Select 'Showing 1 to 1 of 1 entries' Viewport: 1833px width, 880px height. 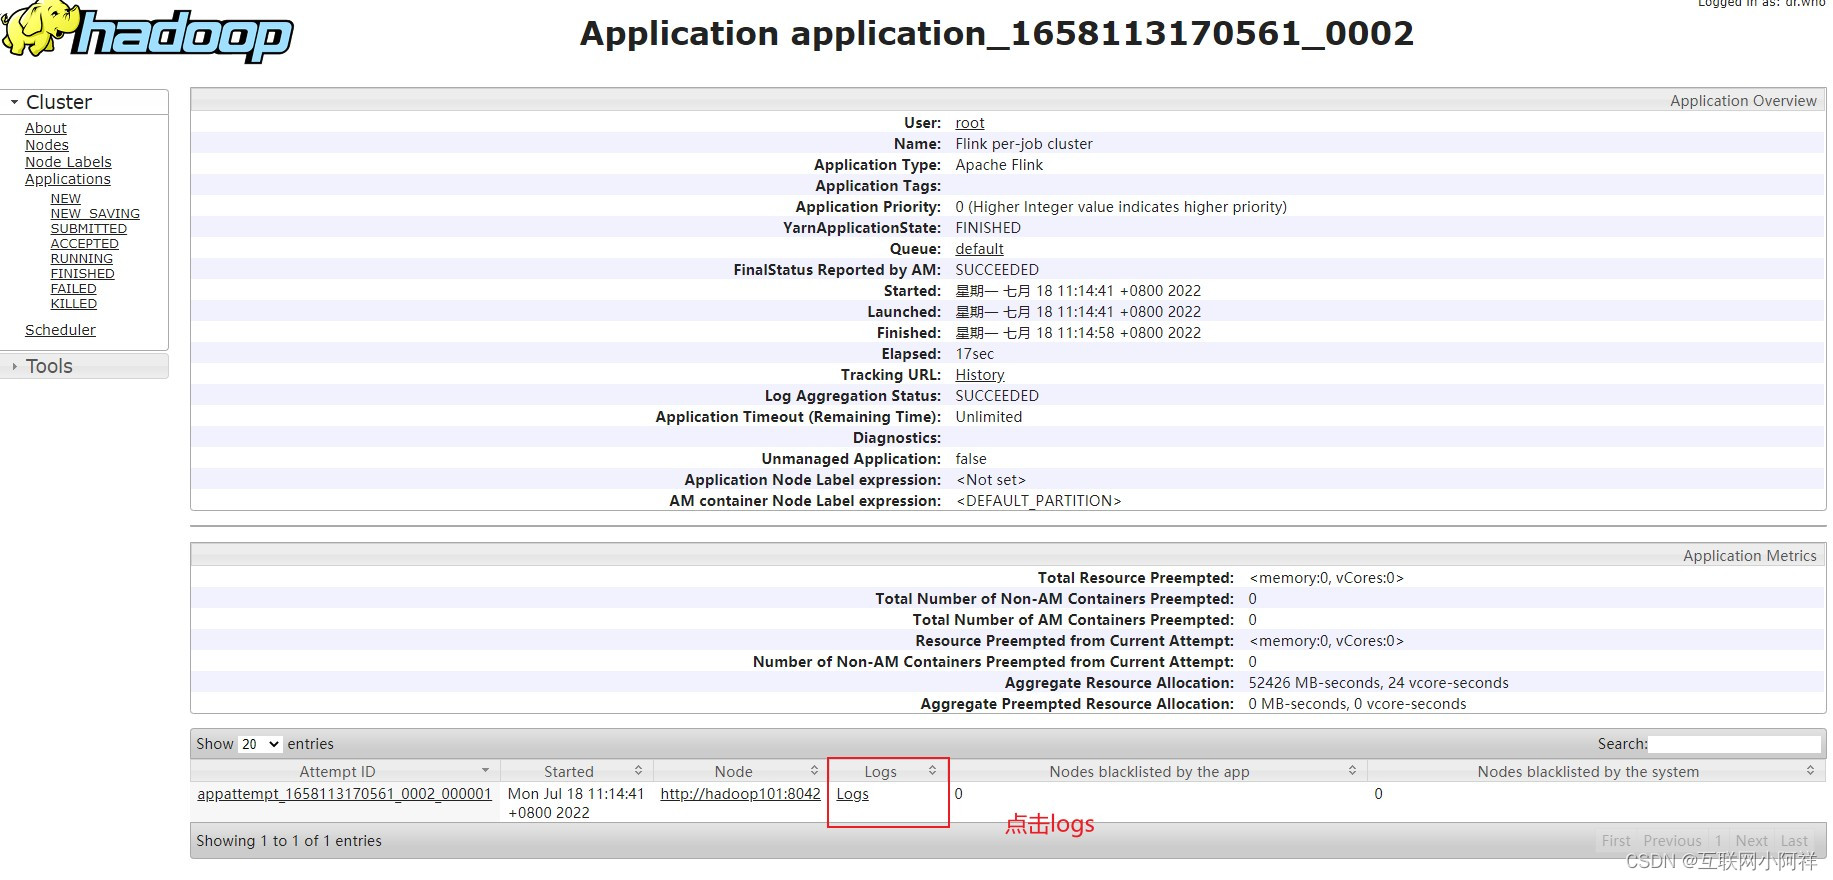click(289, 841)
